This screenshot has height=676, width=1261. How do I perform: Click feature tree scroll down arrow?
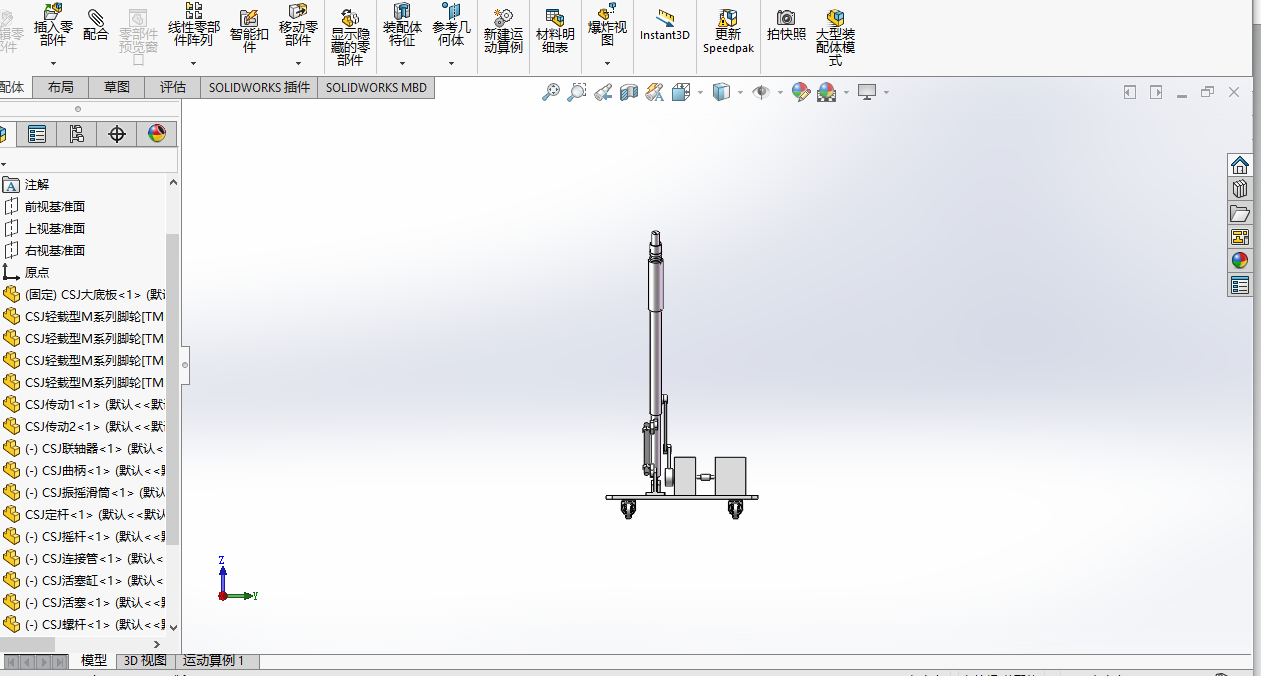[173, 626]
